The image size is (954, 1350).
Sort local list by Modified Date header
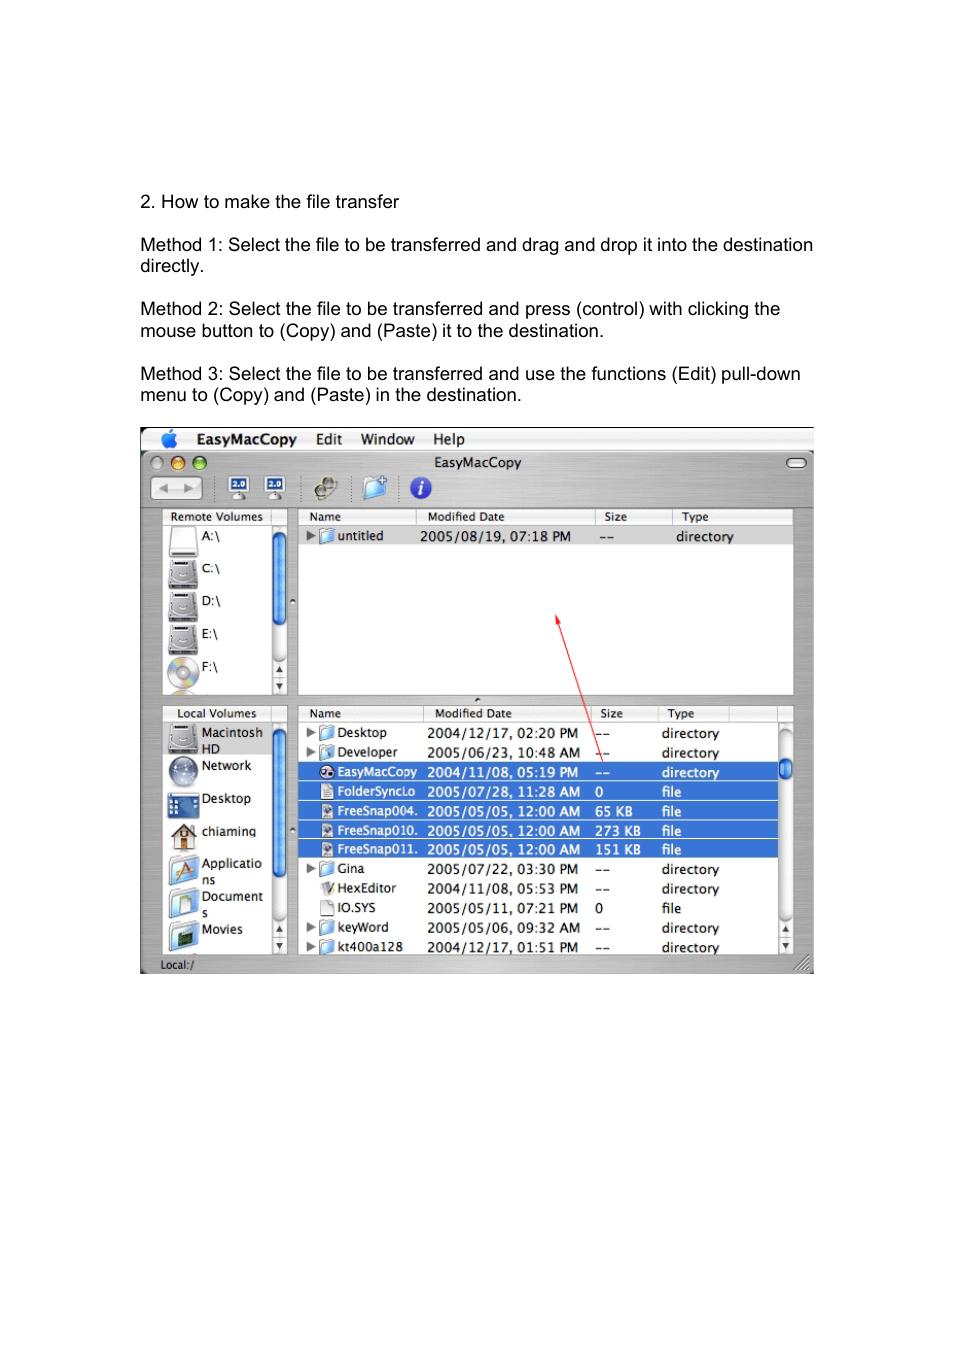pos(507,714)
